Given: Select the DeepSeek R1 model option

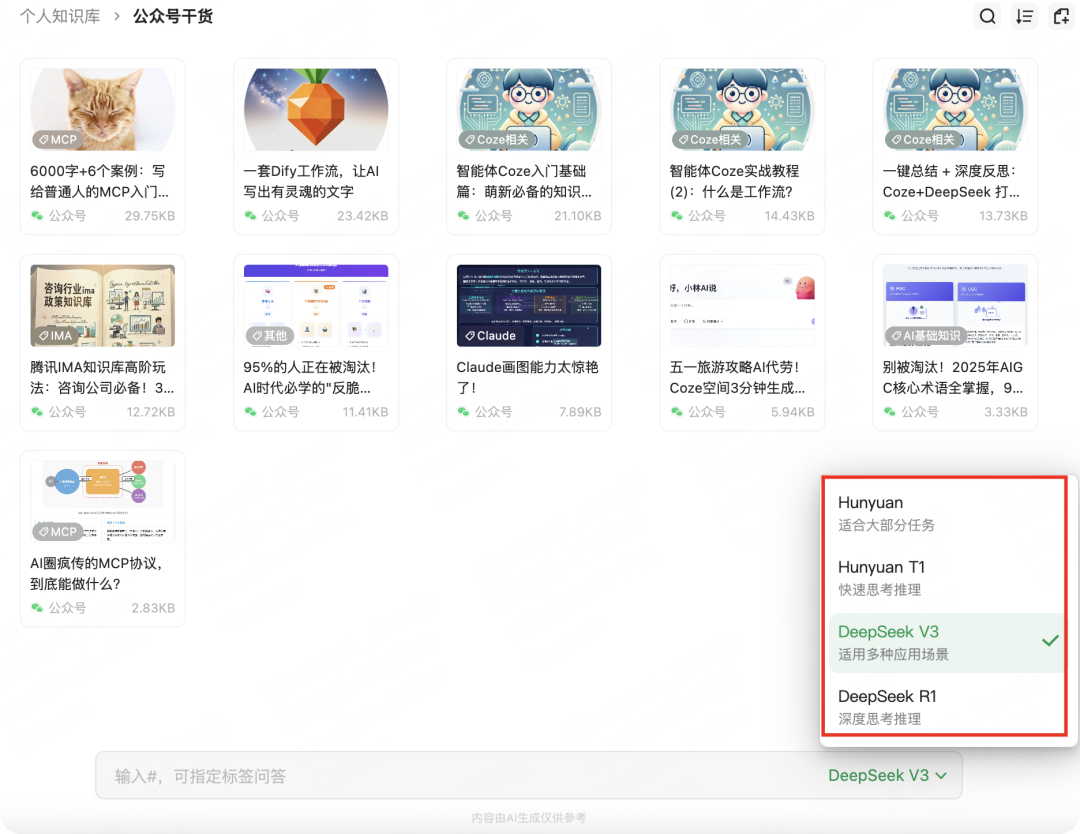Looking at the screenshot, I should tap(946, 707).
